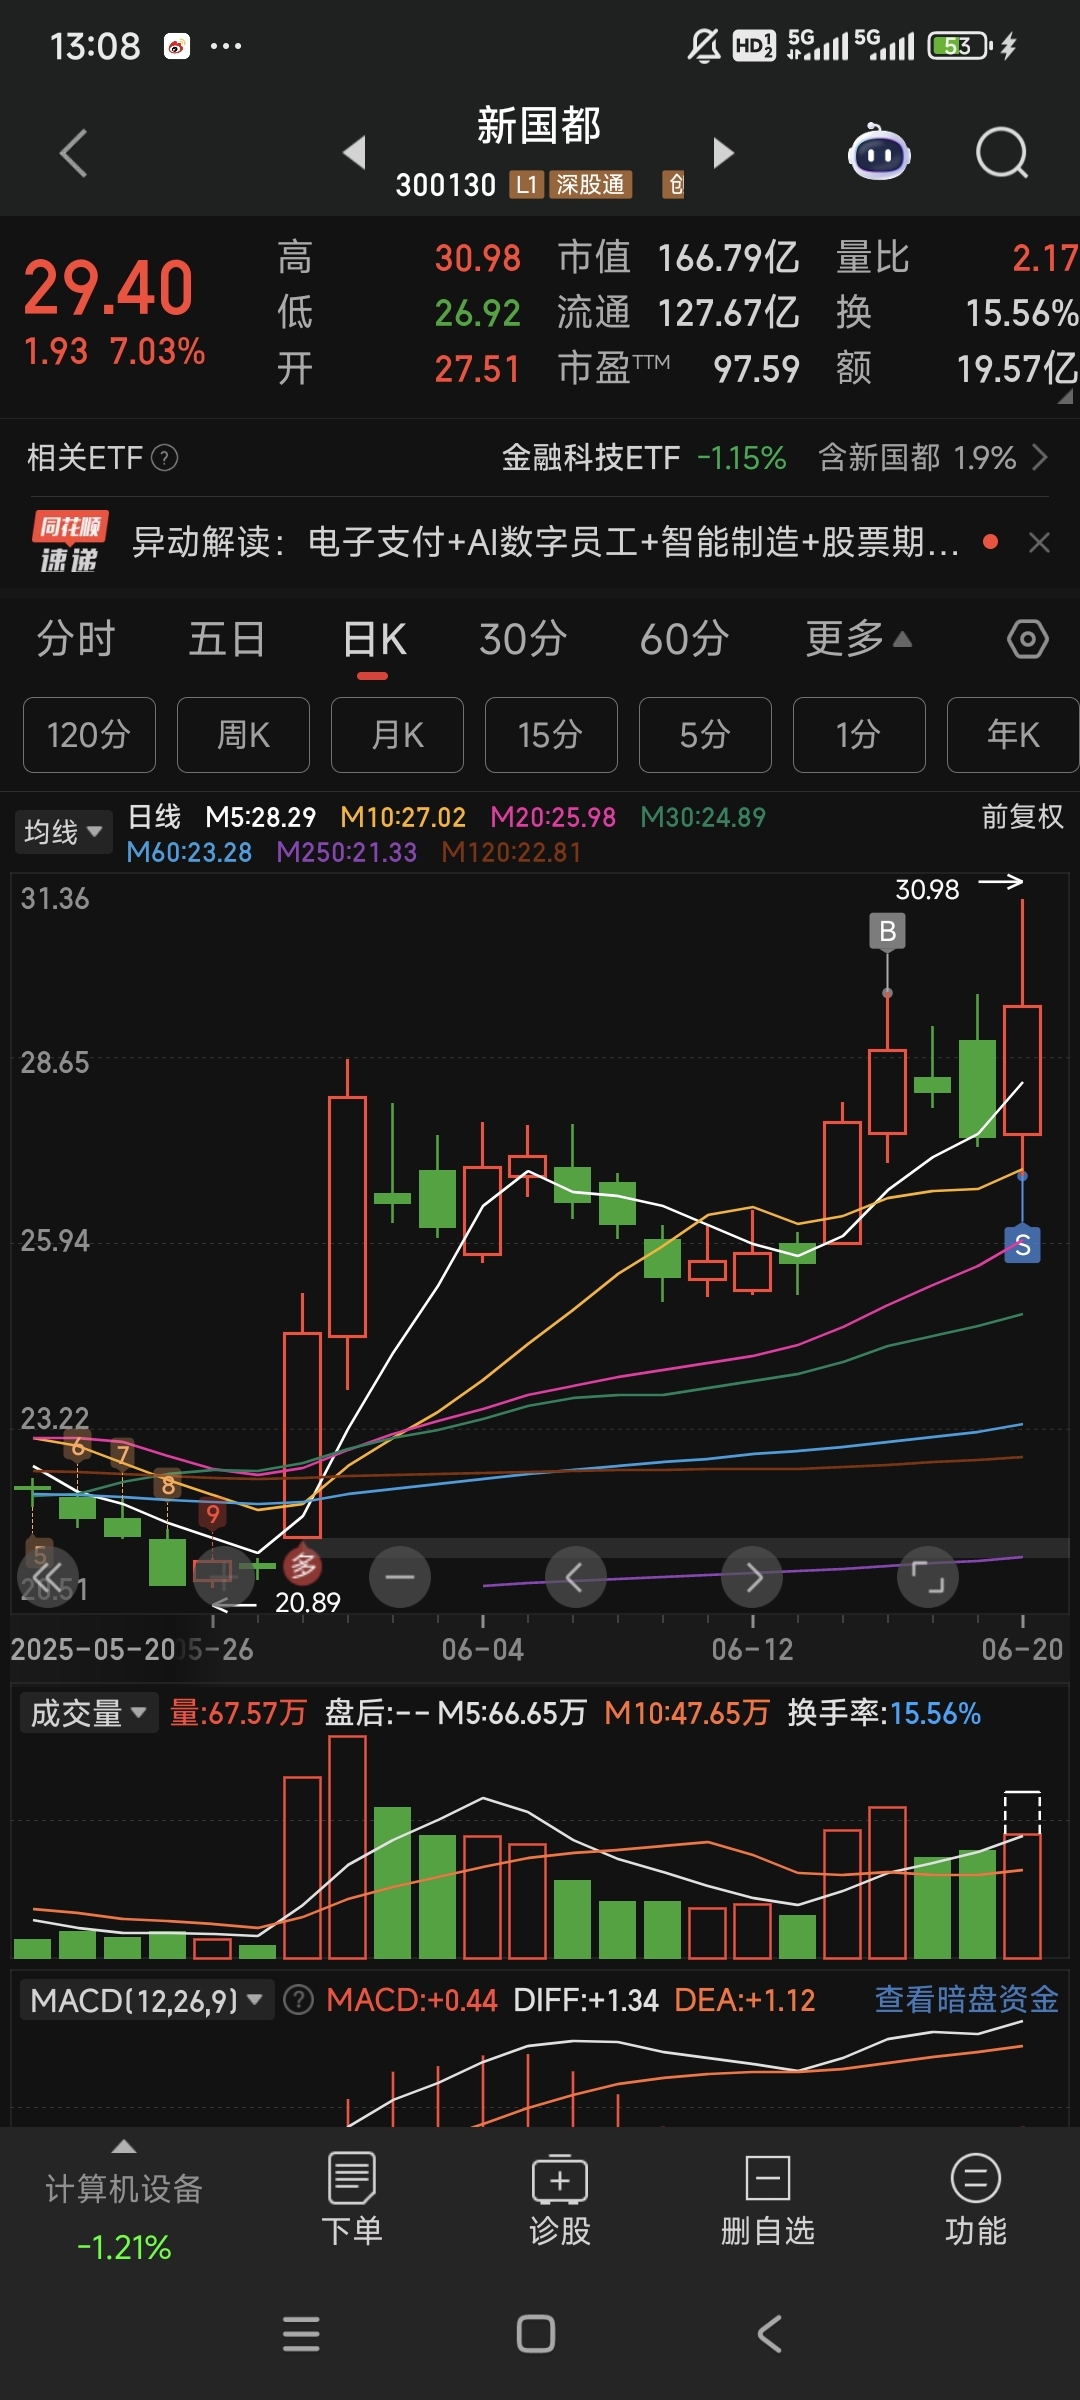Change 前复权 adjustment mode

[x=1022, y=817]
